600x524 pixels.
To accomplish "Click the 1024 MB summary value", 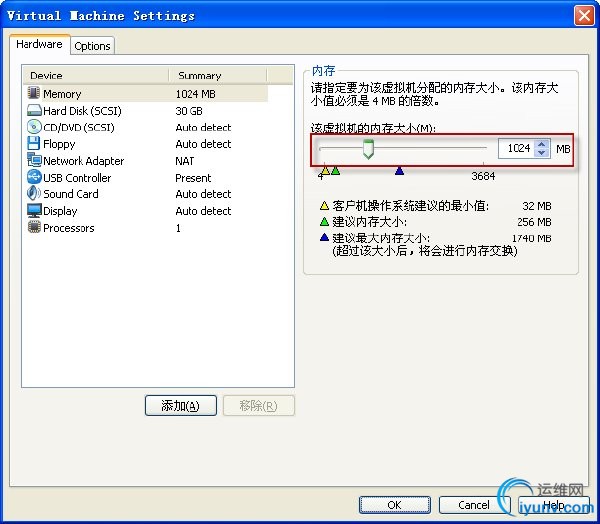I will click(x=196, y=94).
